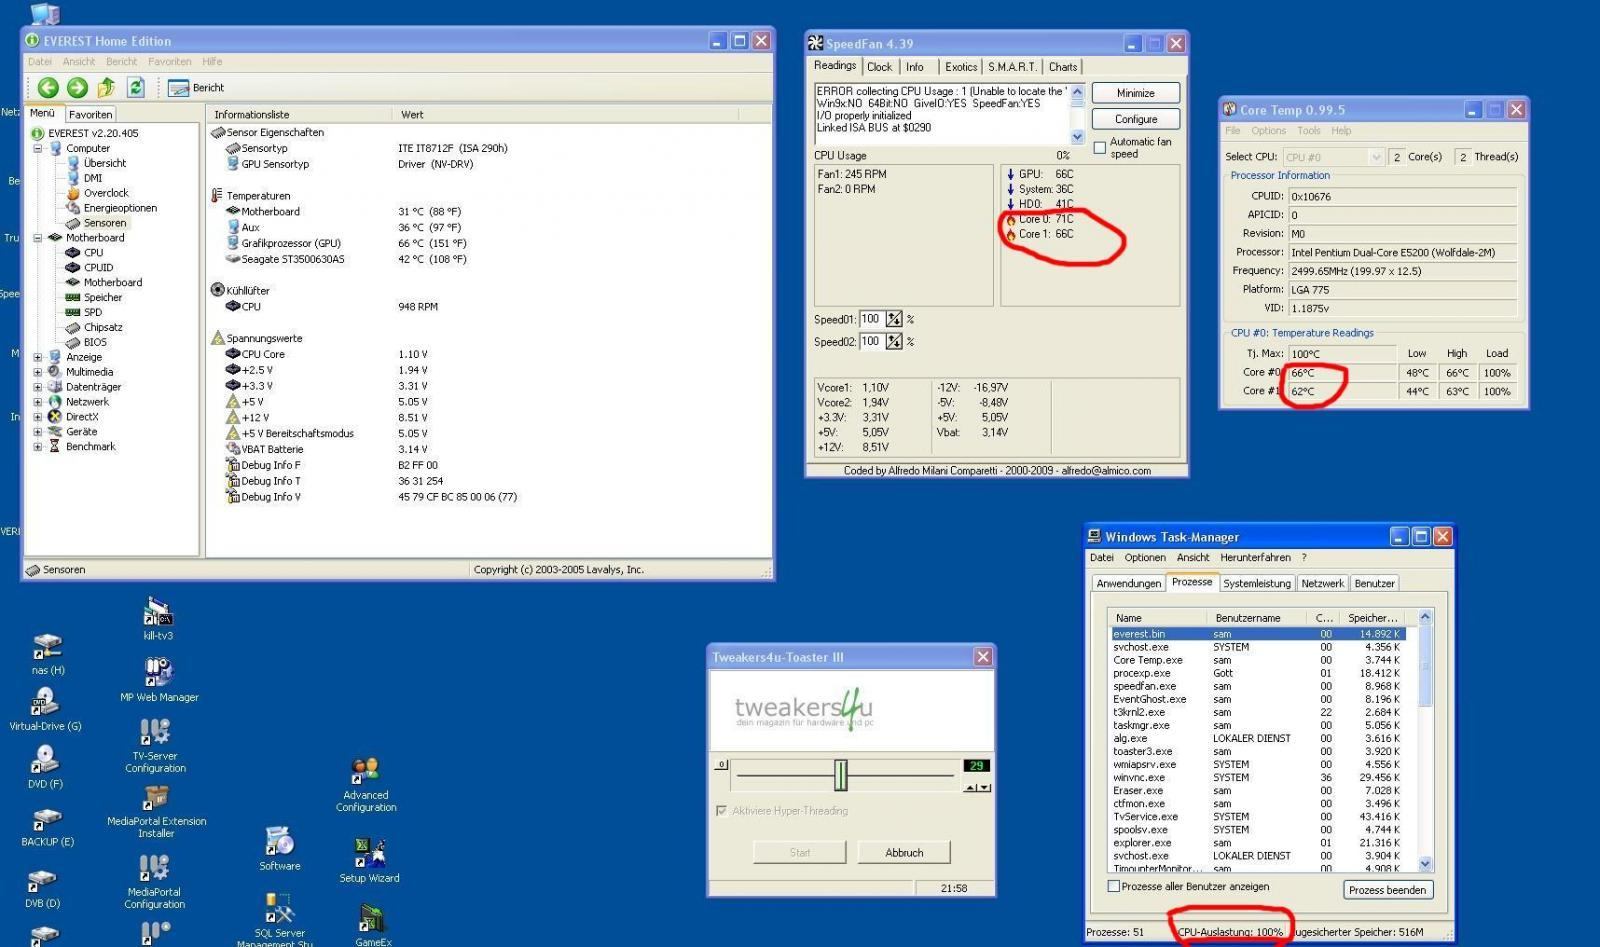Image resolution: width=1600 pixels, height=947 pixels.
Task: Click the Abbruch button in Toaster
Action: pos(904,853)
